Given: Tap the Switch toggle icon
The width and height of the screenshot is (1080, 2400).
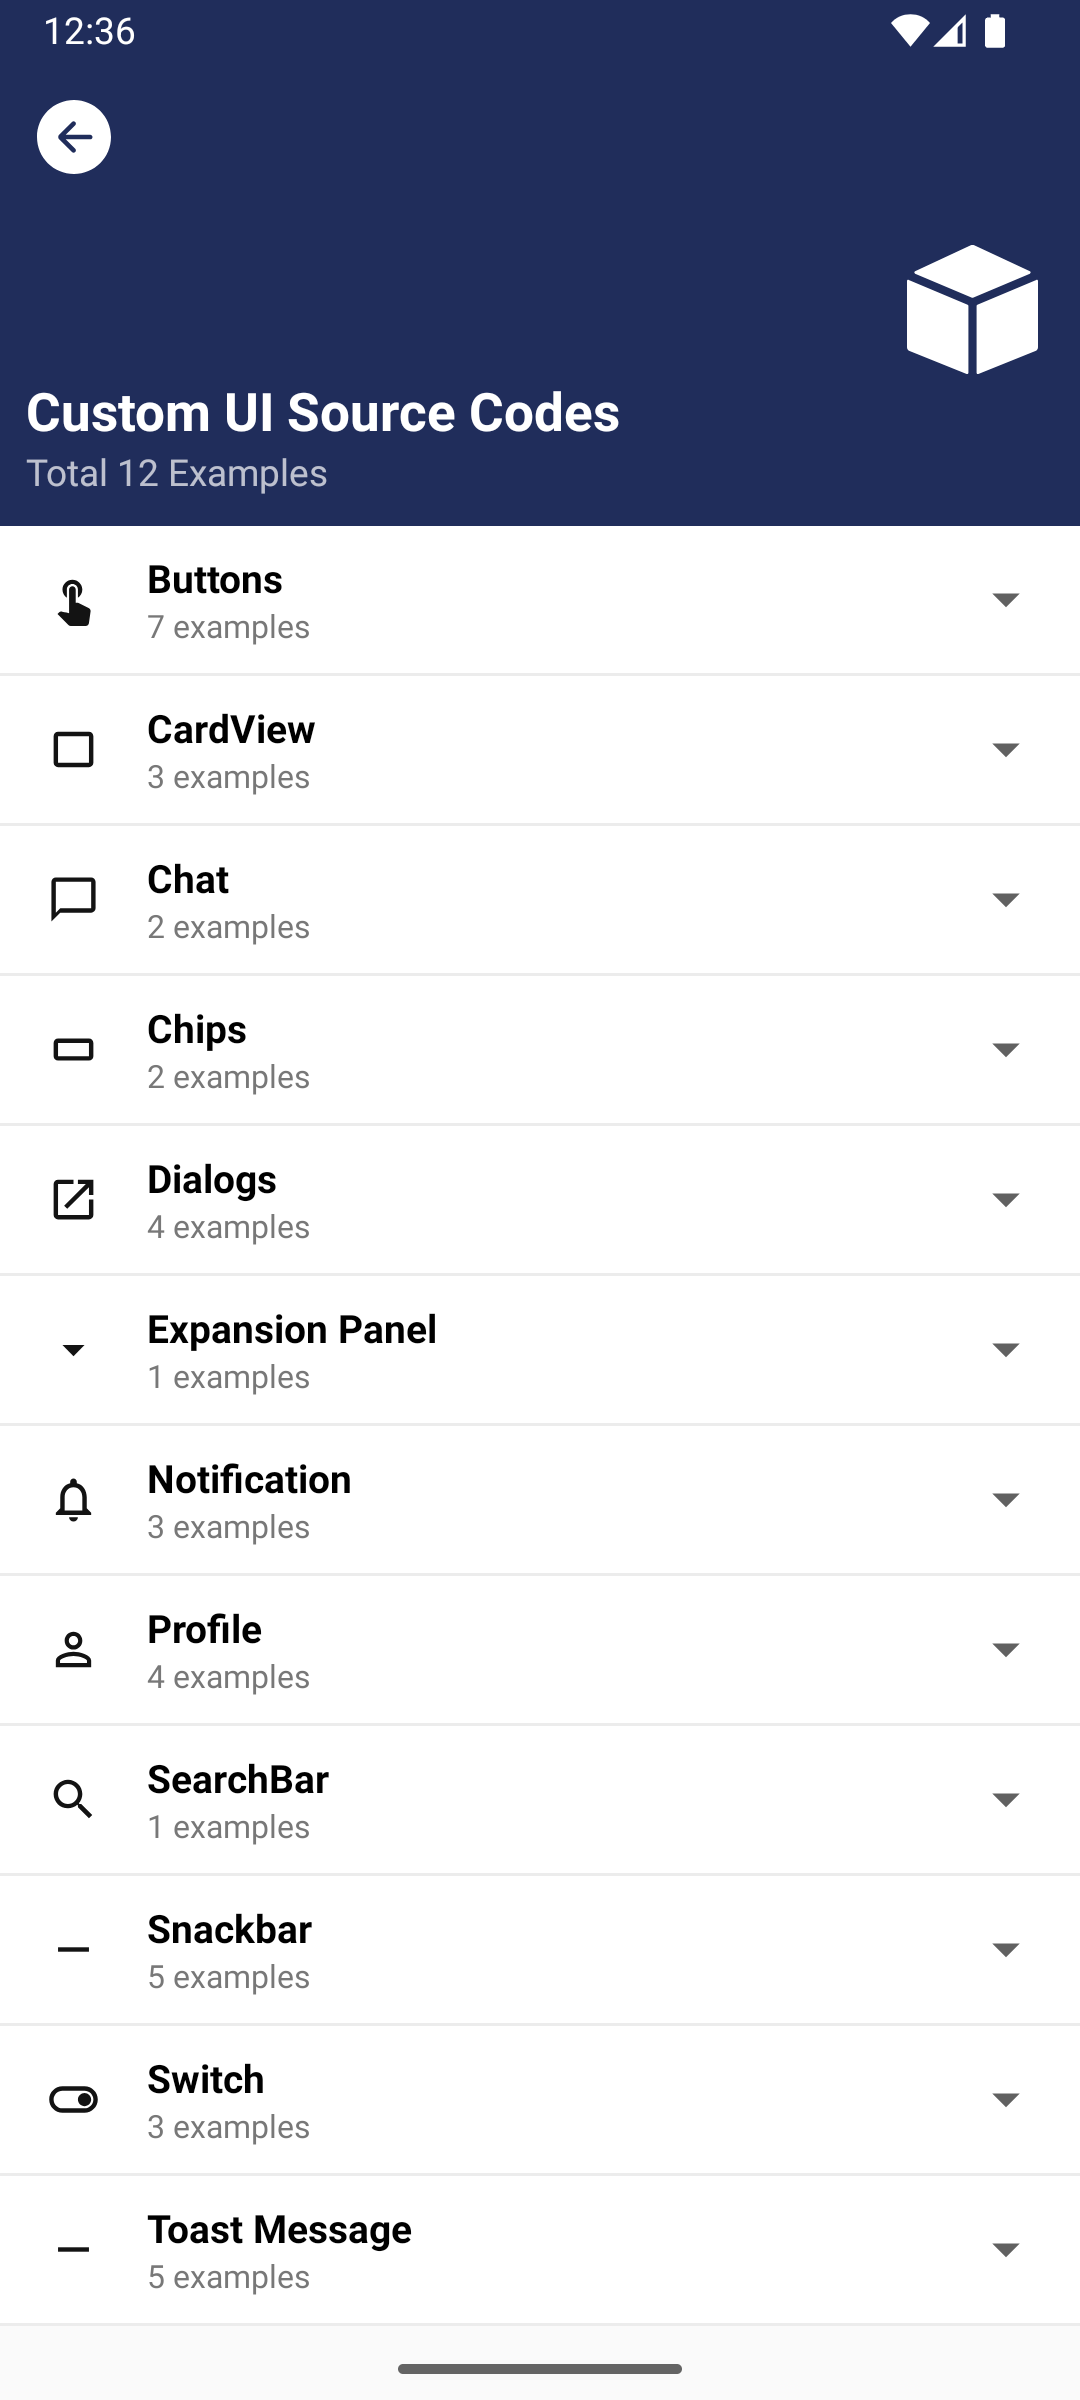Looking at the screenshot, I should coord(74,2100).
